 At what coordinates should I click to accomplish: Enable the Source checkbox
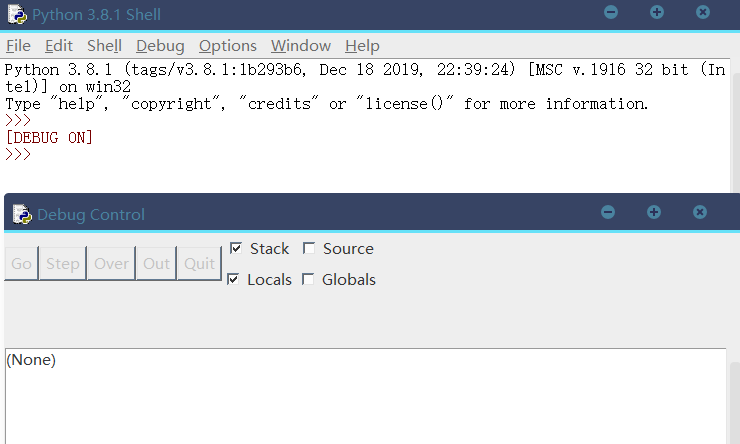[x=309, y=249]
